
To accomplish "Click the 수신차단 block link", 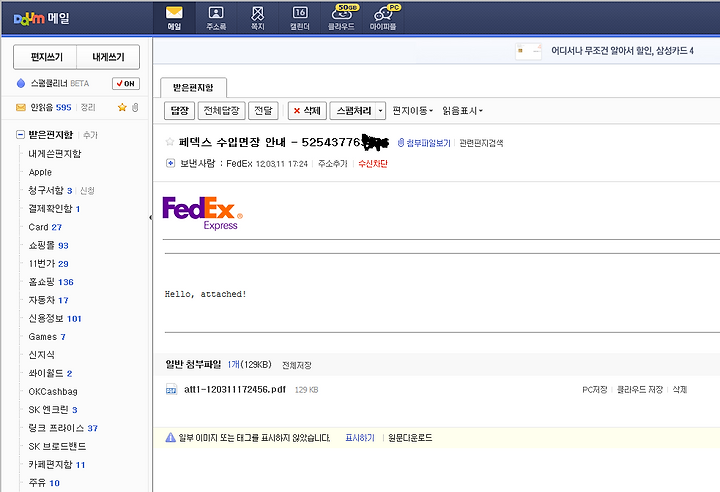I will tap(373, 164).
